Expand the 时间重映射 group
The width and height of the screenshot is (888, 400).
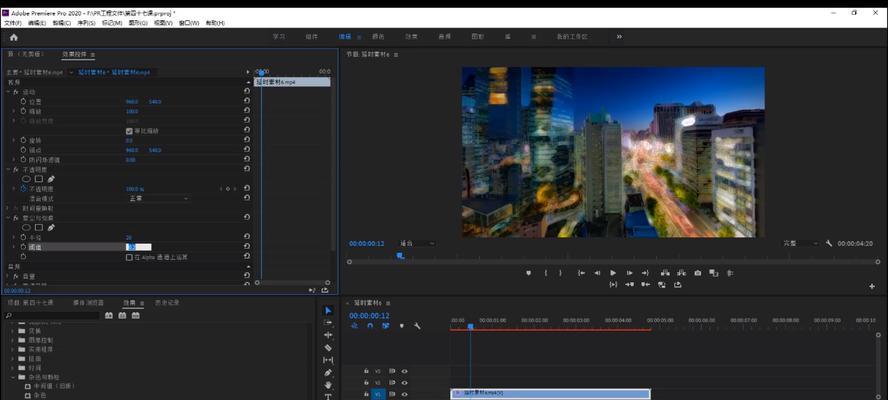click(8, 208)
